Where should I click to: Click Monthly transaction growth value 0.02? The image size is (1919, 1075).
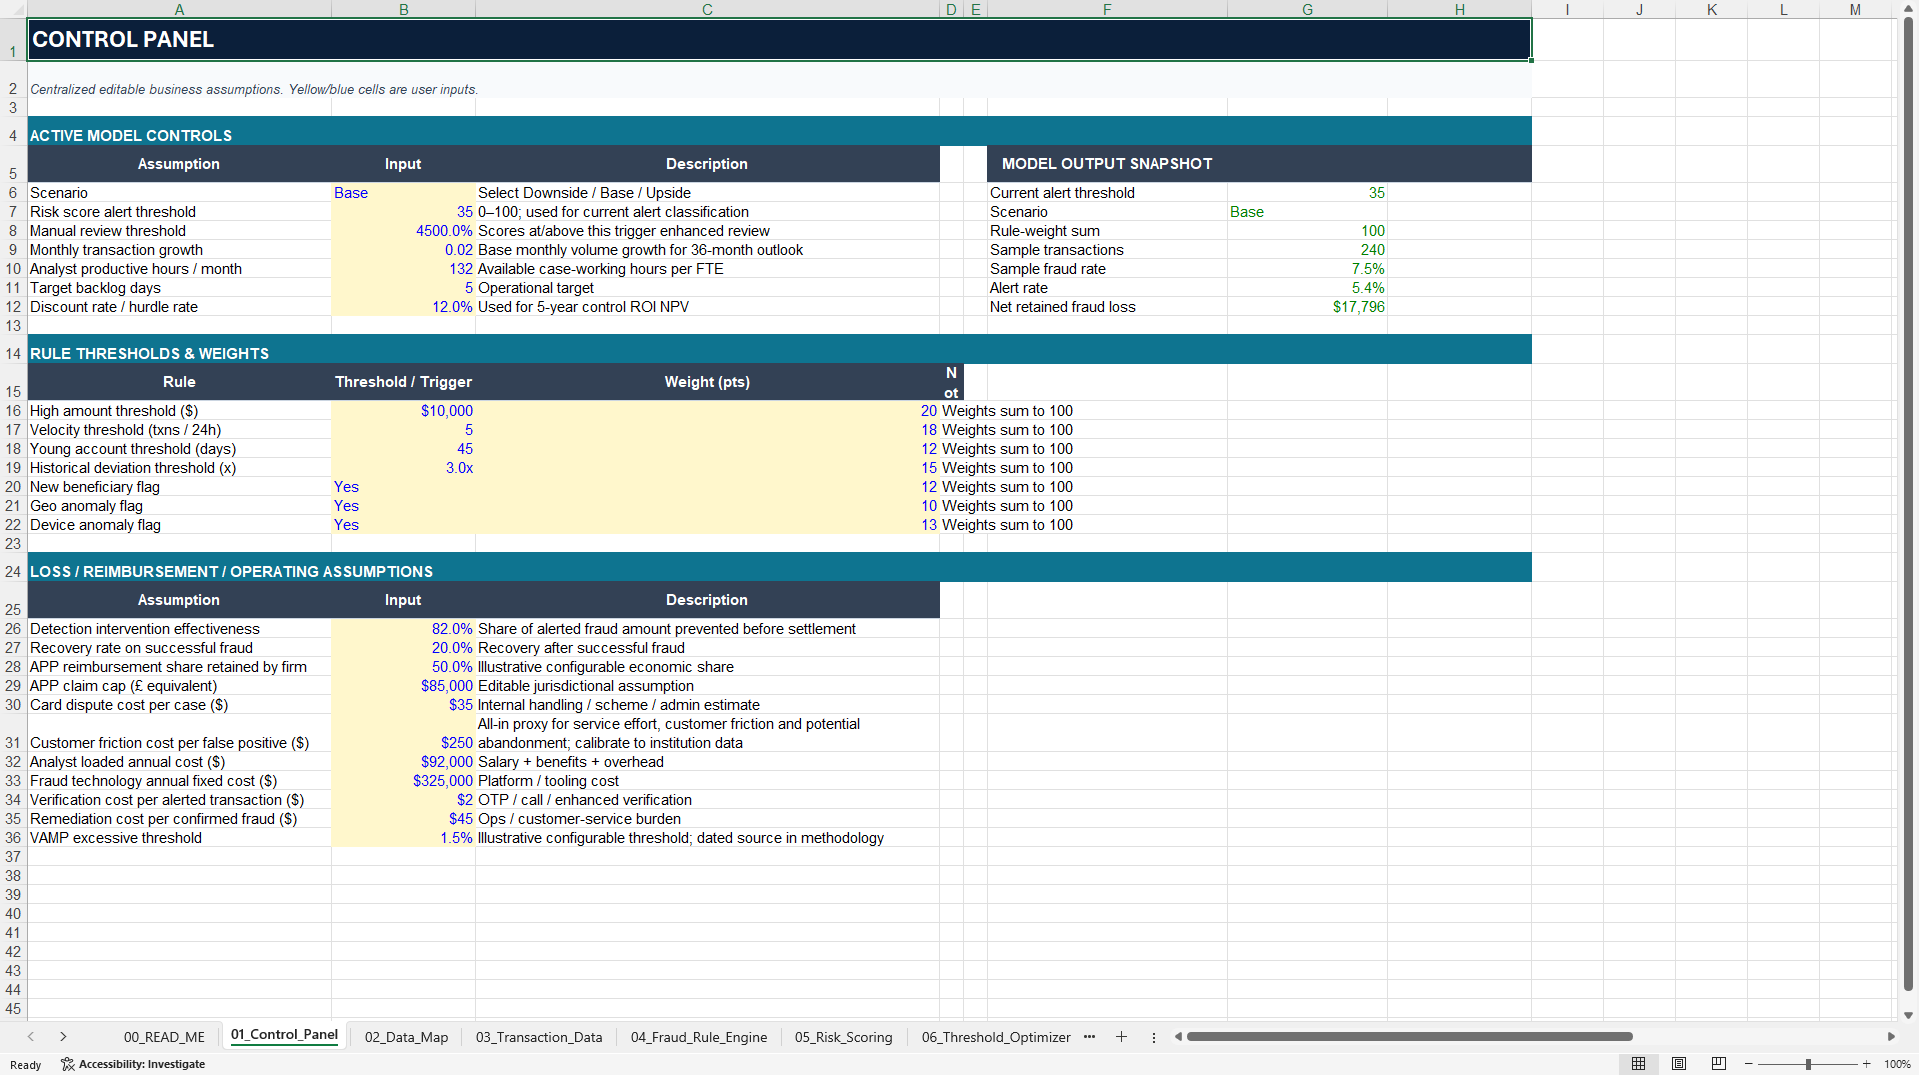click(403, 250)
